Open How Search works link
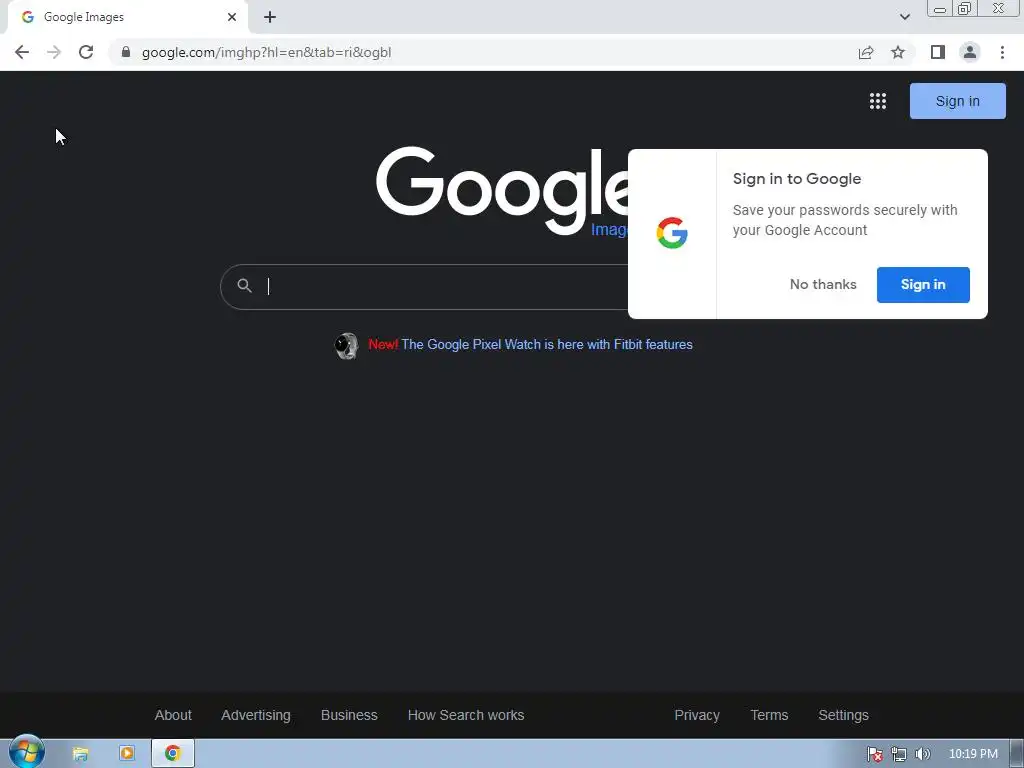 pyautogui.click(x=466, y=715)
